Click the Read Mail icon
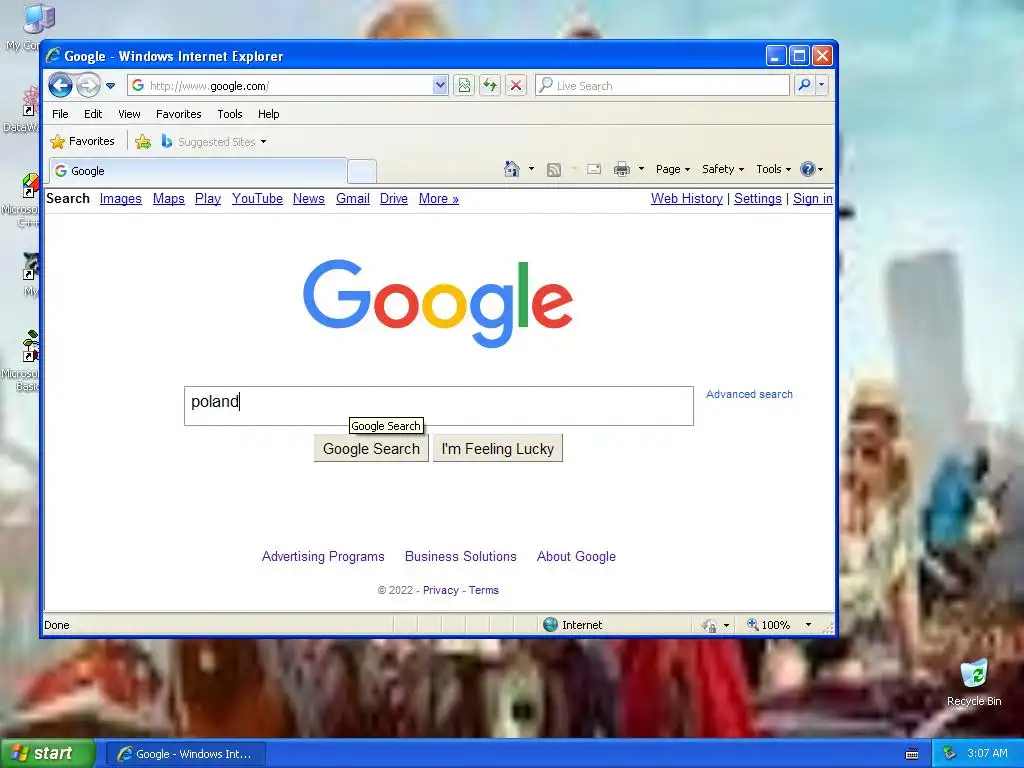1024x768 pixels. tap(594, 170)
